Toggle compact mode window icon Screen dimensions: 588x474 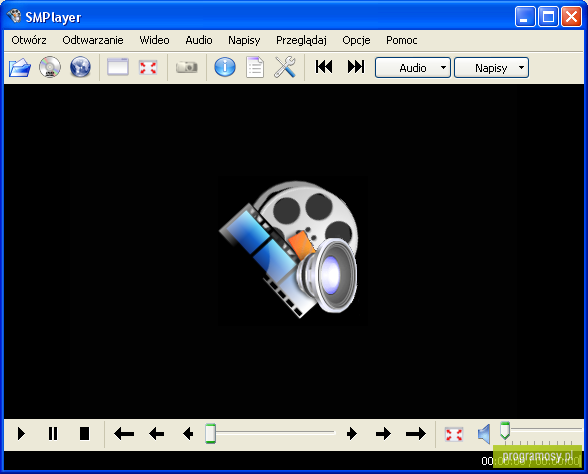coord(118,67)
